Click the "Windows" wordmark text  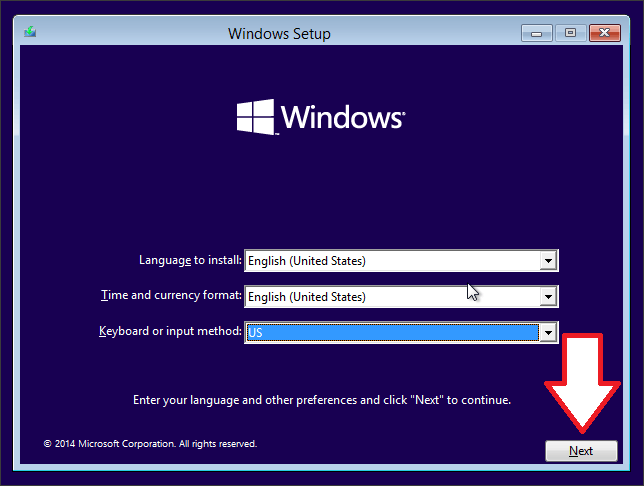pyautogui.click(x=342, y=117)
